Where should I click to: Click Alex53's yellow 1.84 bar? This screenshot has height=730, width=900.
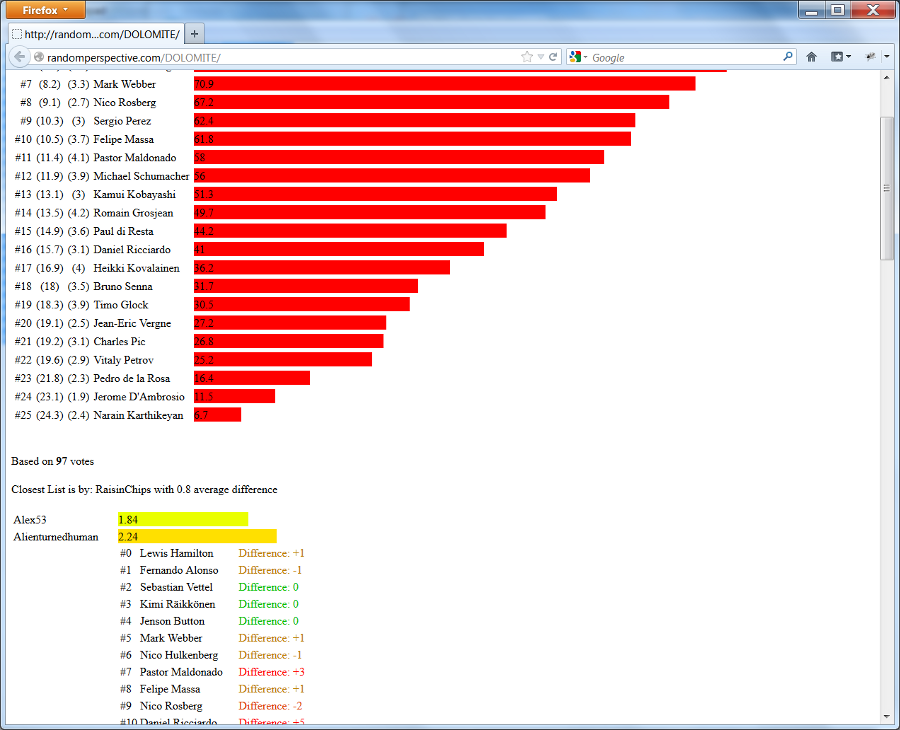[x=183, y=519]
